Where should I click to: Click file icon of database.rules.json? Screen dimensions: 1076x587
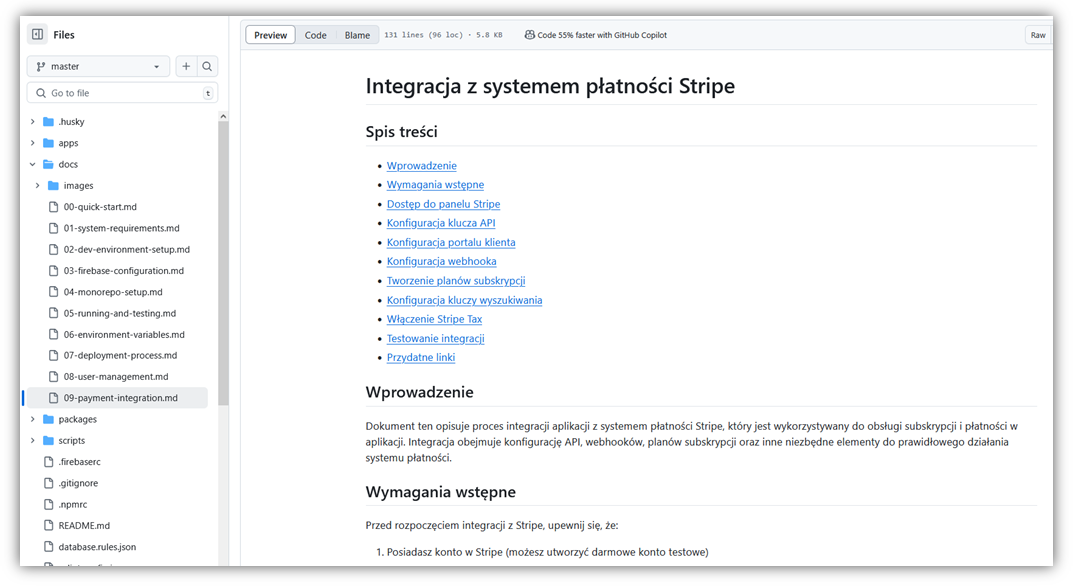[48, 546]
